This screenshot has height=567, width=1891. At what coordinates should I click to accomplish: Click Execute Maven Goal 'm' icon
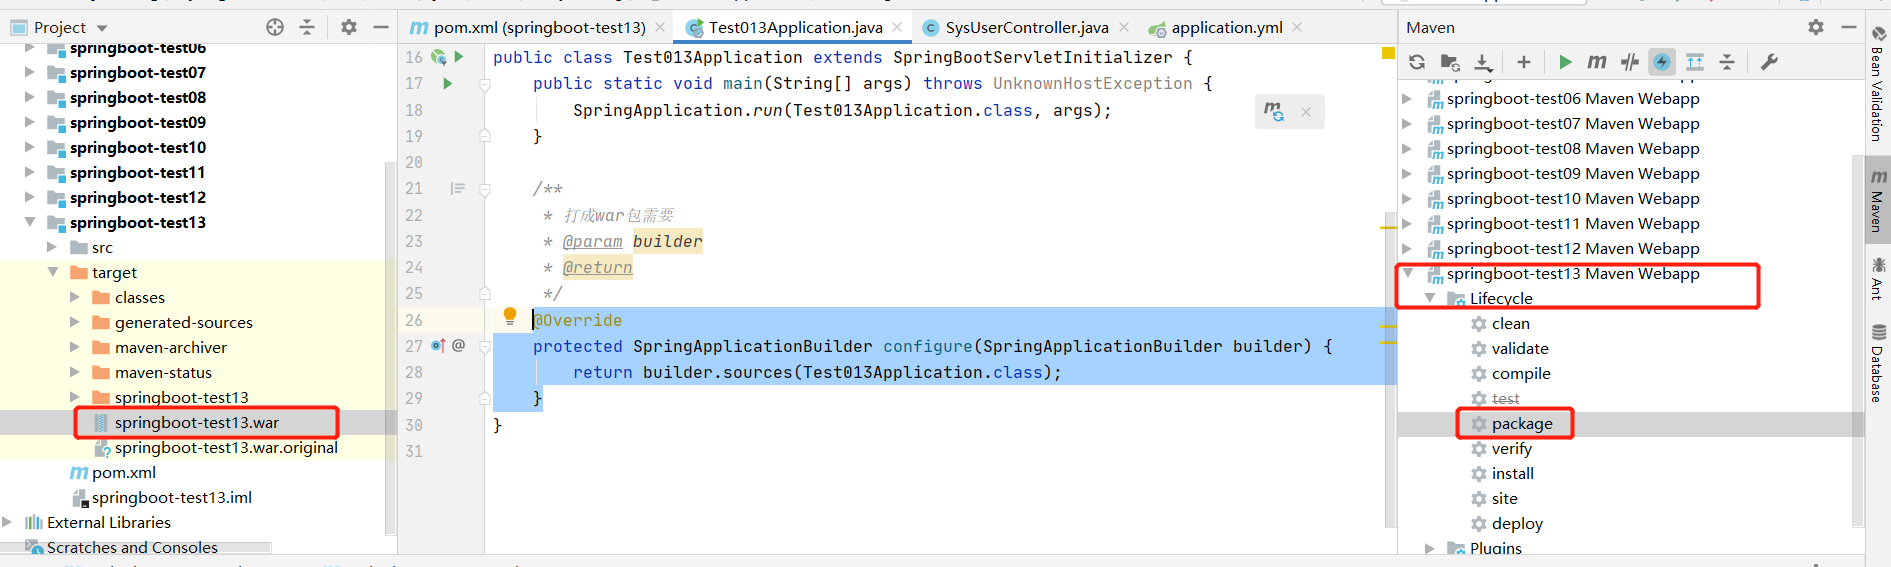click(1597, 62)
